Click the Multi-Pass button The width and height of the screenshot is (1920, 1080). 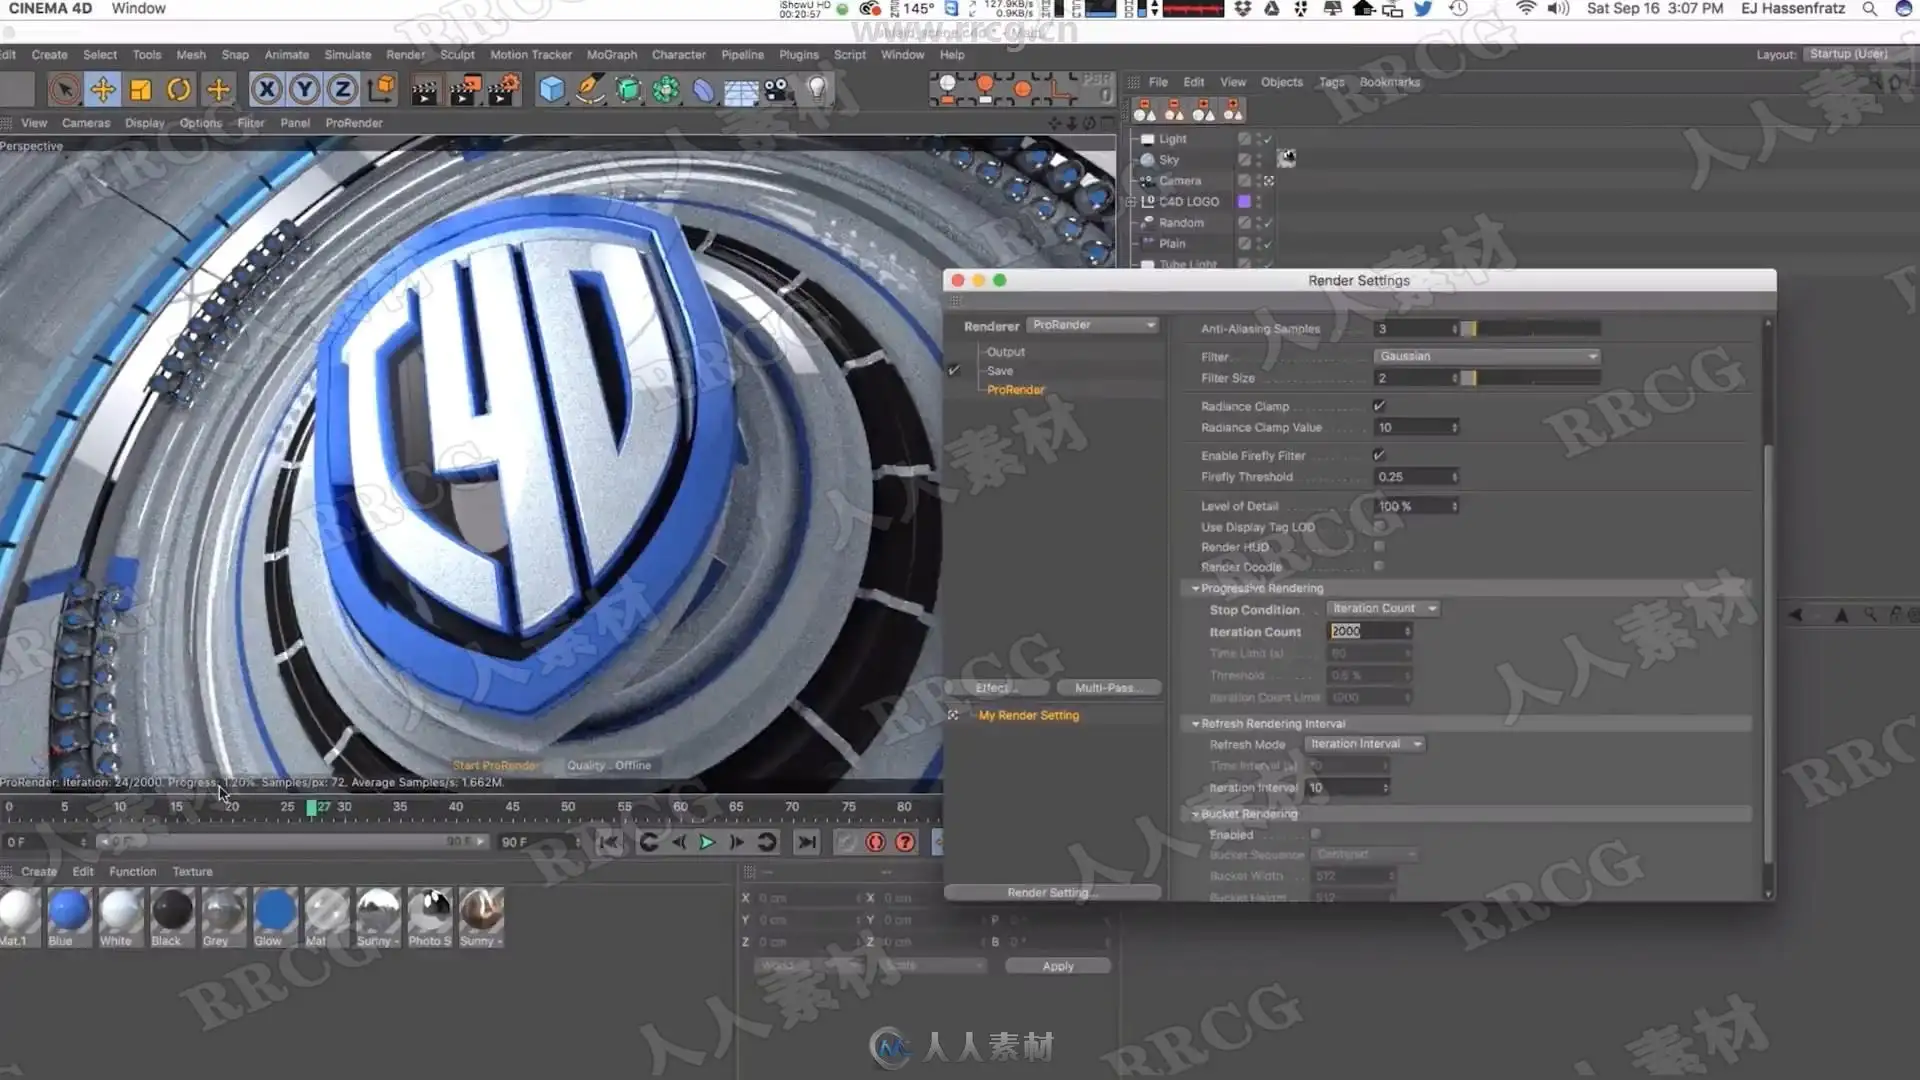click(1108, 688)
